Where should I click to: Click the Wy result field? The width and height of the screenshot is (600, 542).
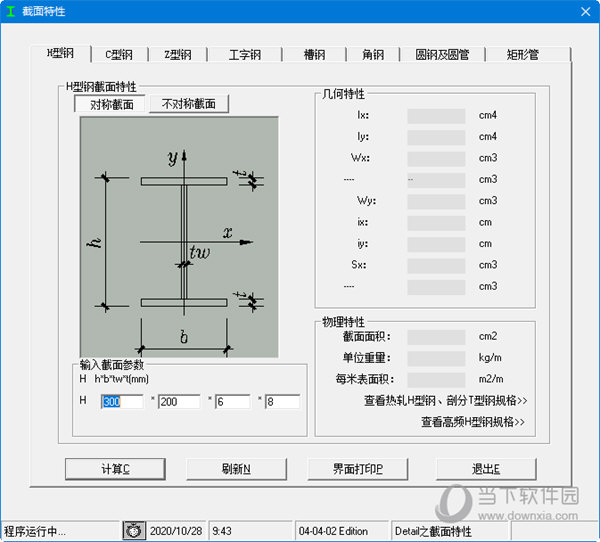(436, 201)
